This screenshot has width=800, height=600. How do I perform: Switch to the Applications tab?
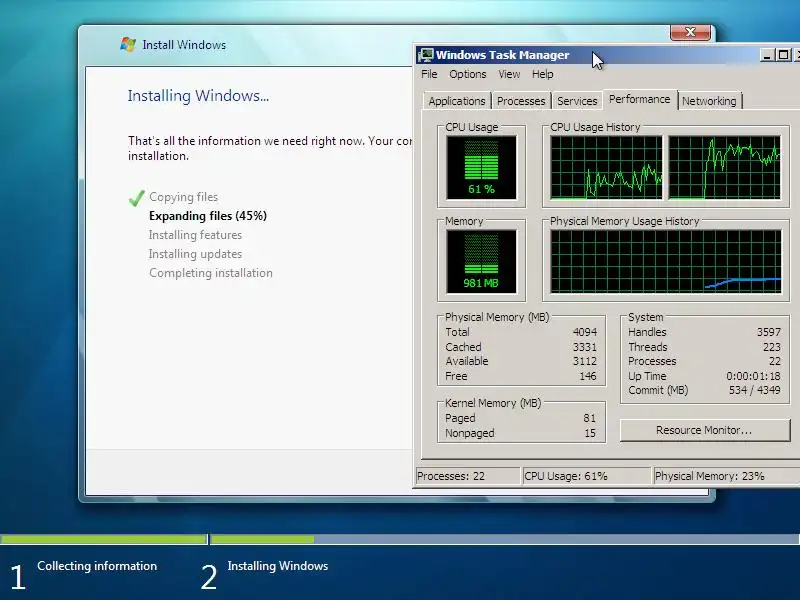click(457, 101)
